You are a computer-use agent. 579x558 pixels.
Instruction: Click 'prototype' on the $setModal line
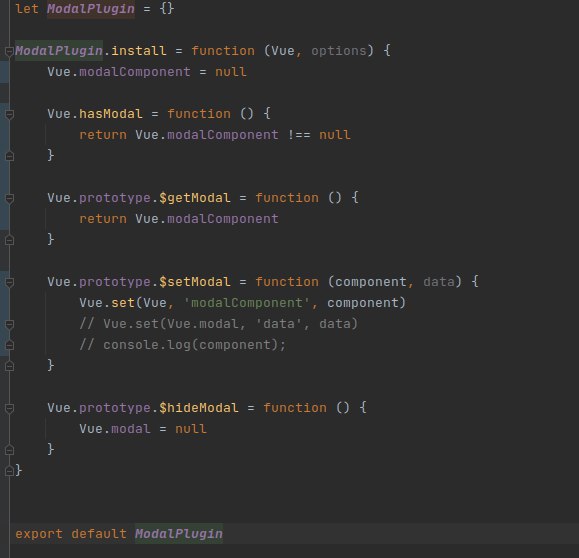pyautogui.click(x=115, y=282)
